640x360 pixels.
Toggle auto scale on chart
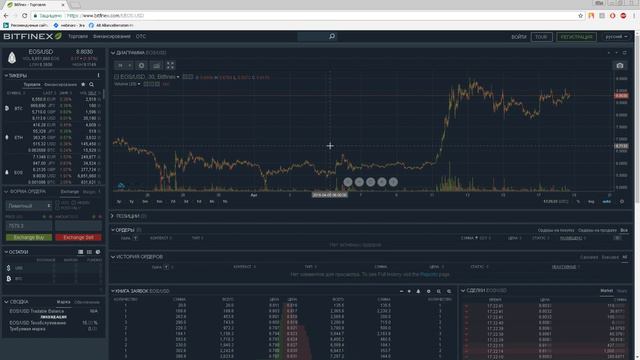607,202
